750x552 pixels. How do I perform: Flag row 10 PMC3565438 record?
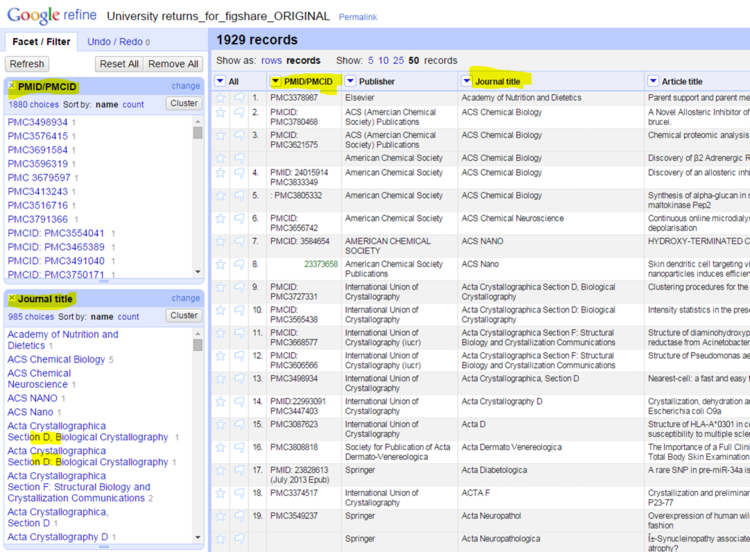(239, 310)
